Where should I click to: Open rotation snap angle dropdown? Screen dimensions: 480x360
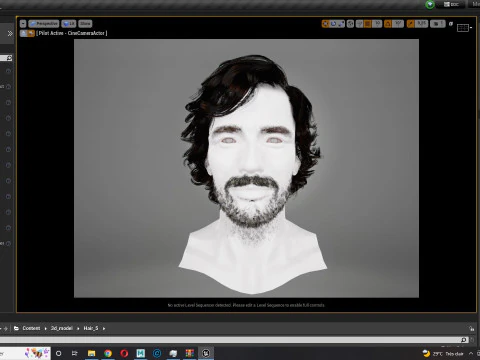pos(398,24)
